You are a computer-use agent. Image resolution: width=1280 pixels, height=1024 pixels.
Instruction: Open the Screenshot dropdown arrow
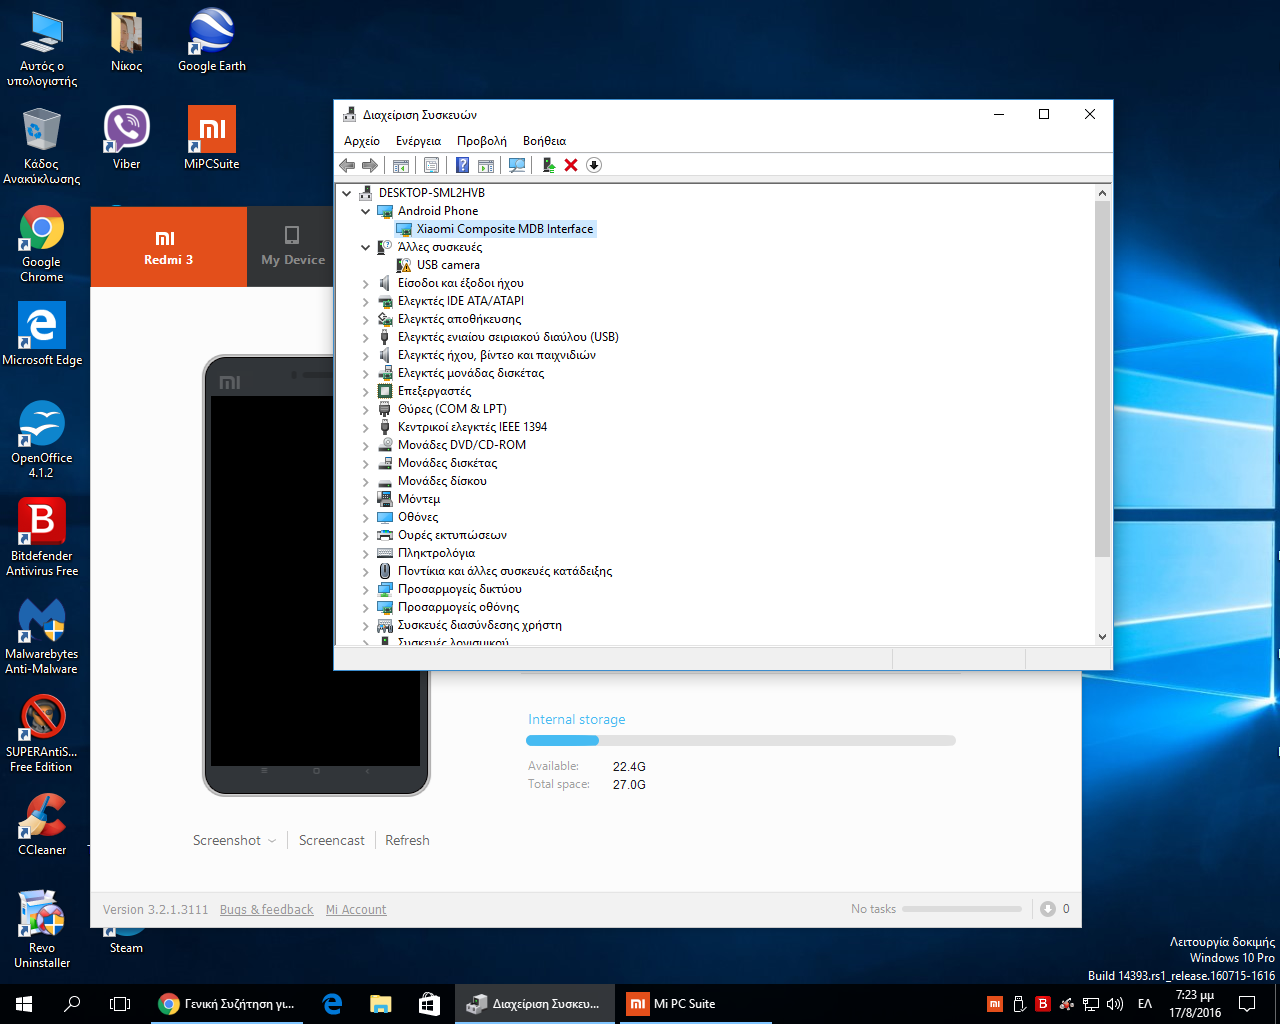(x=272, y=841)
